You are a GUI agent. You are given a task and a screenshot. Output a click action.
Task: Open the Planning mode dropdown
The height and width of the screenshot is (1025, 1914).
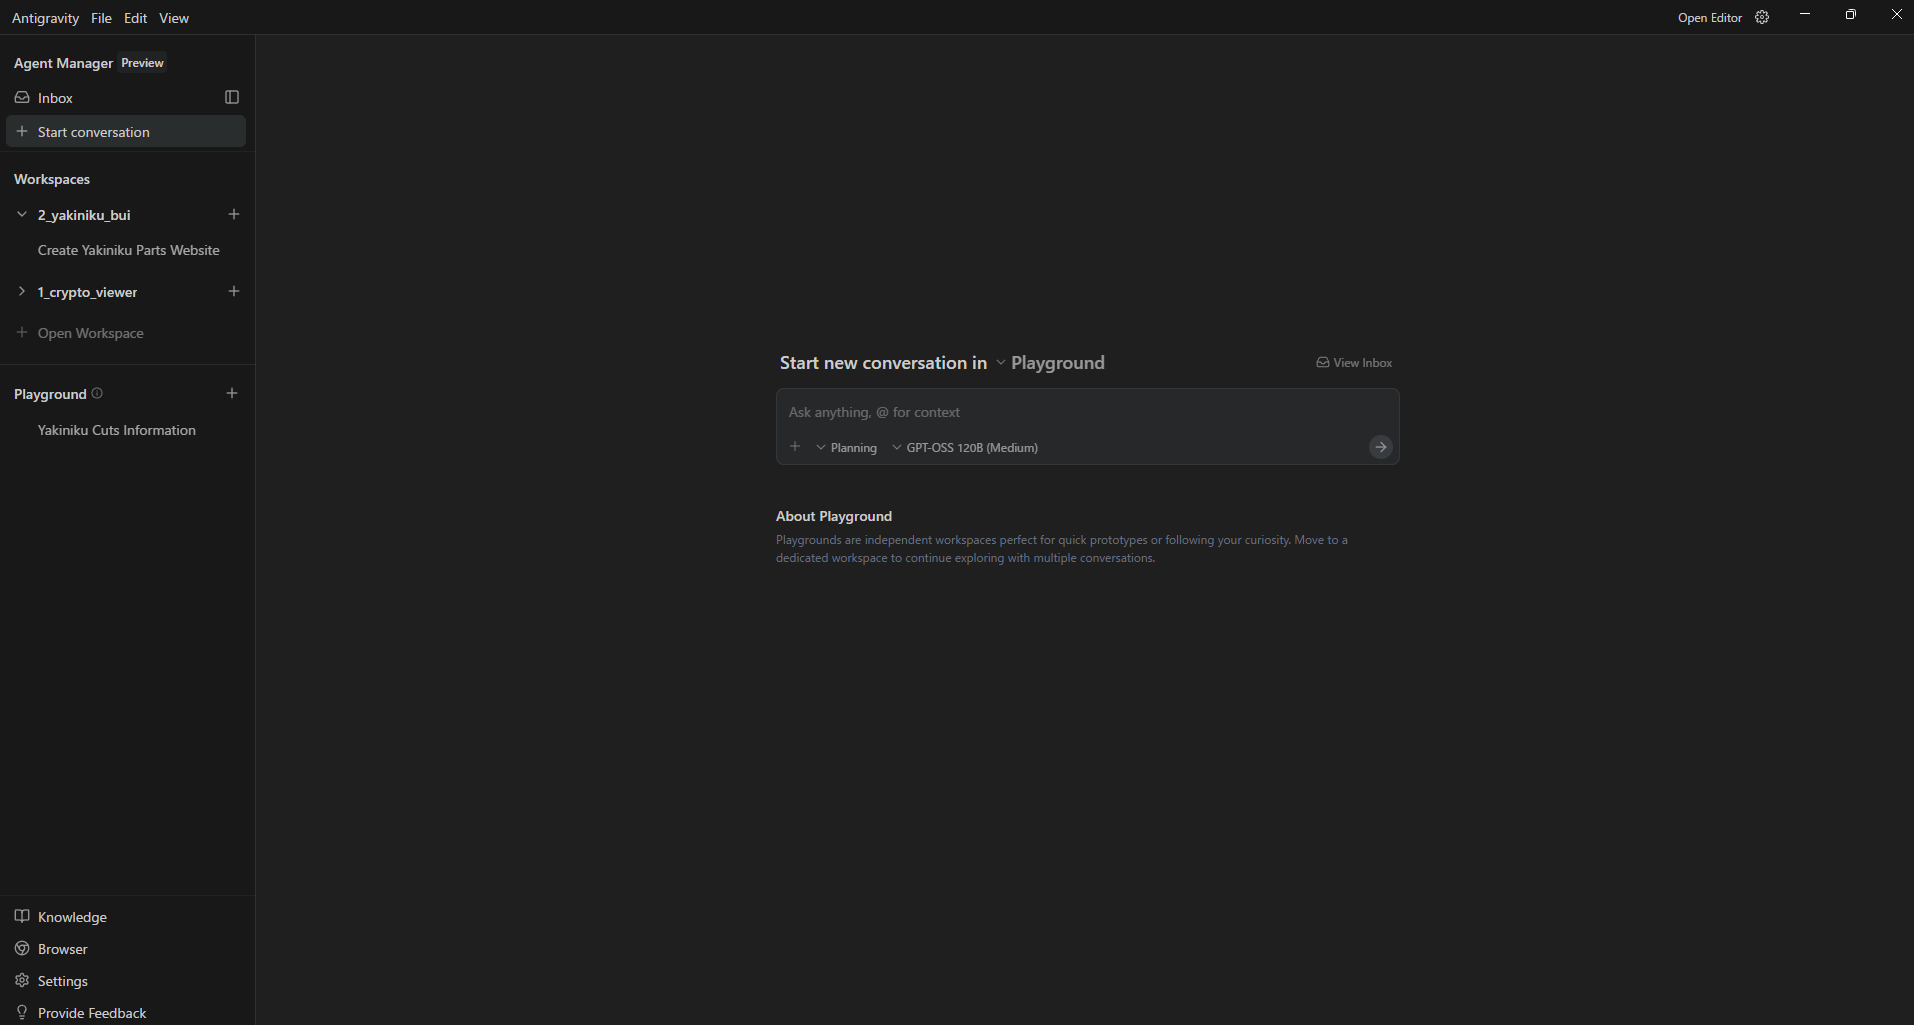847,448
